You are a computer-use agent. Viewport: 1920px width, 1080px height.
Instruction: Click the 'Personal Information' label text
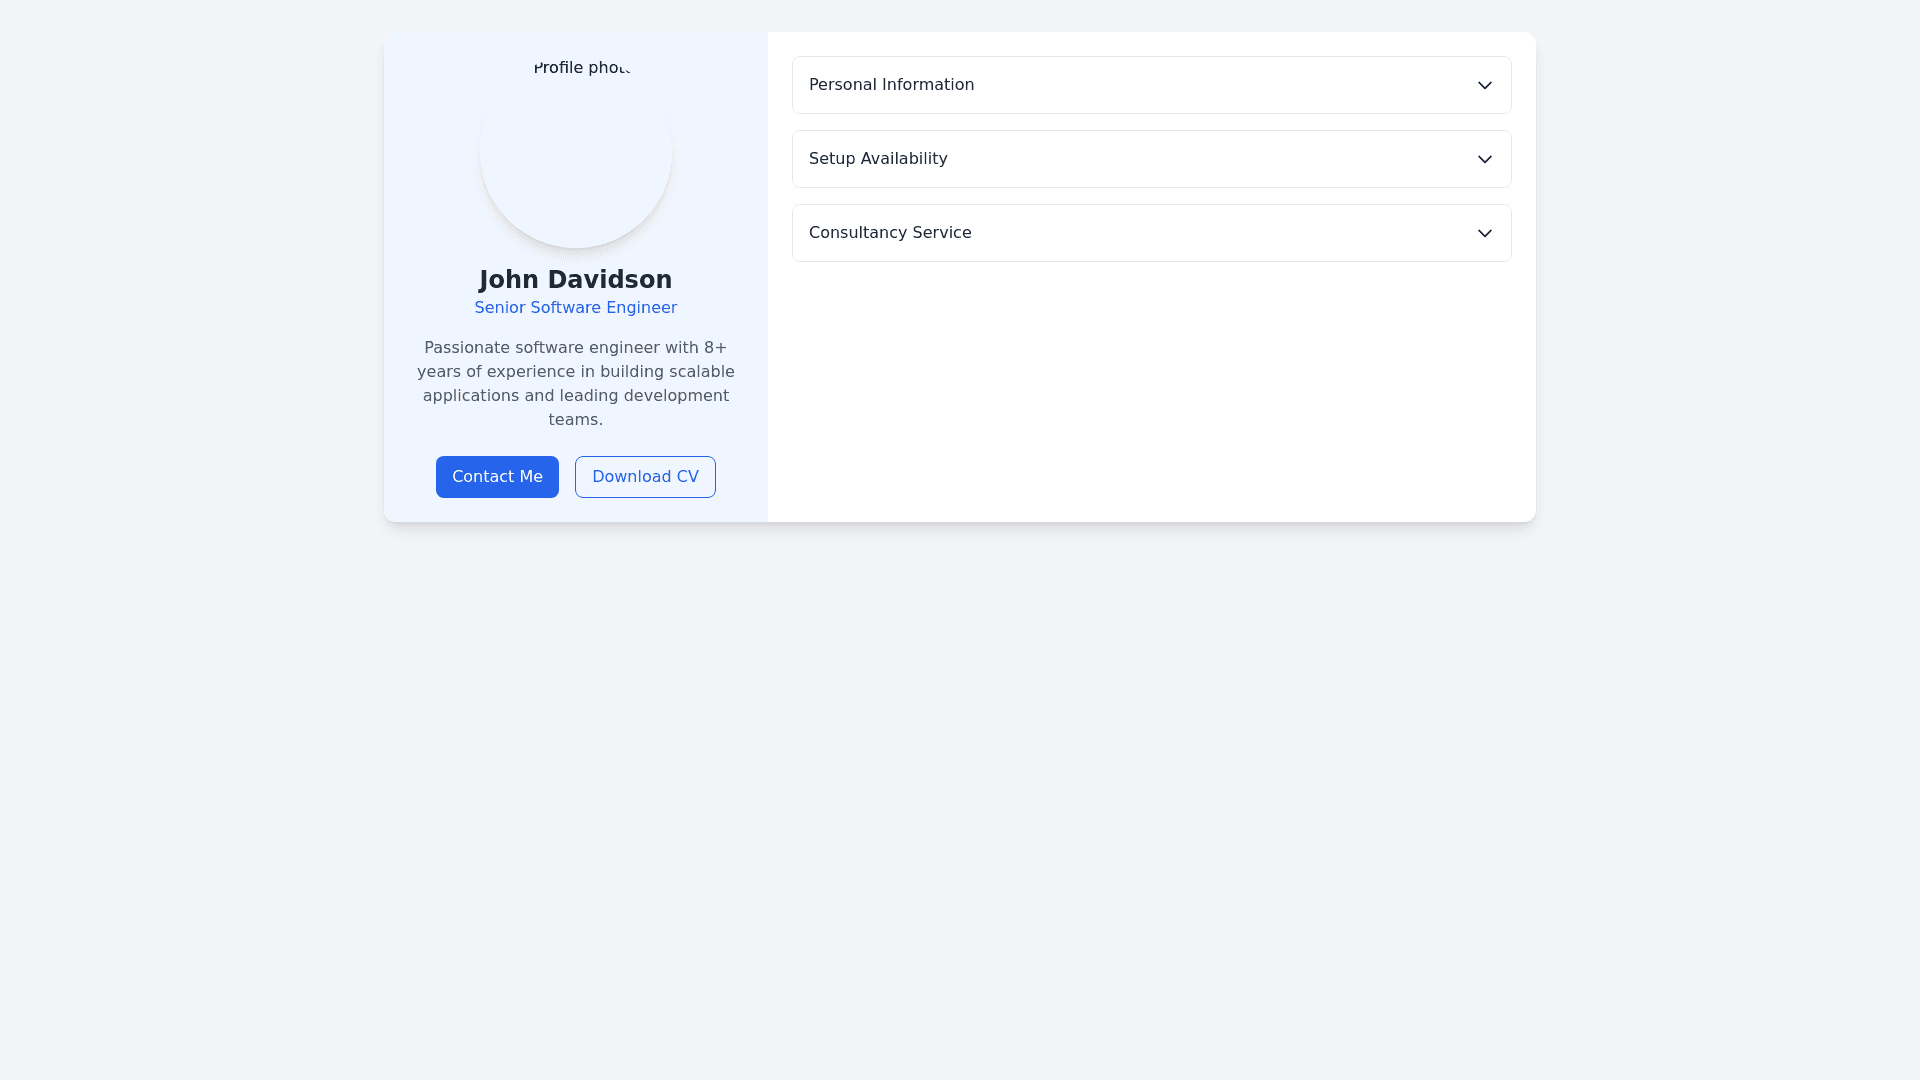891,85
